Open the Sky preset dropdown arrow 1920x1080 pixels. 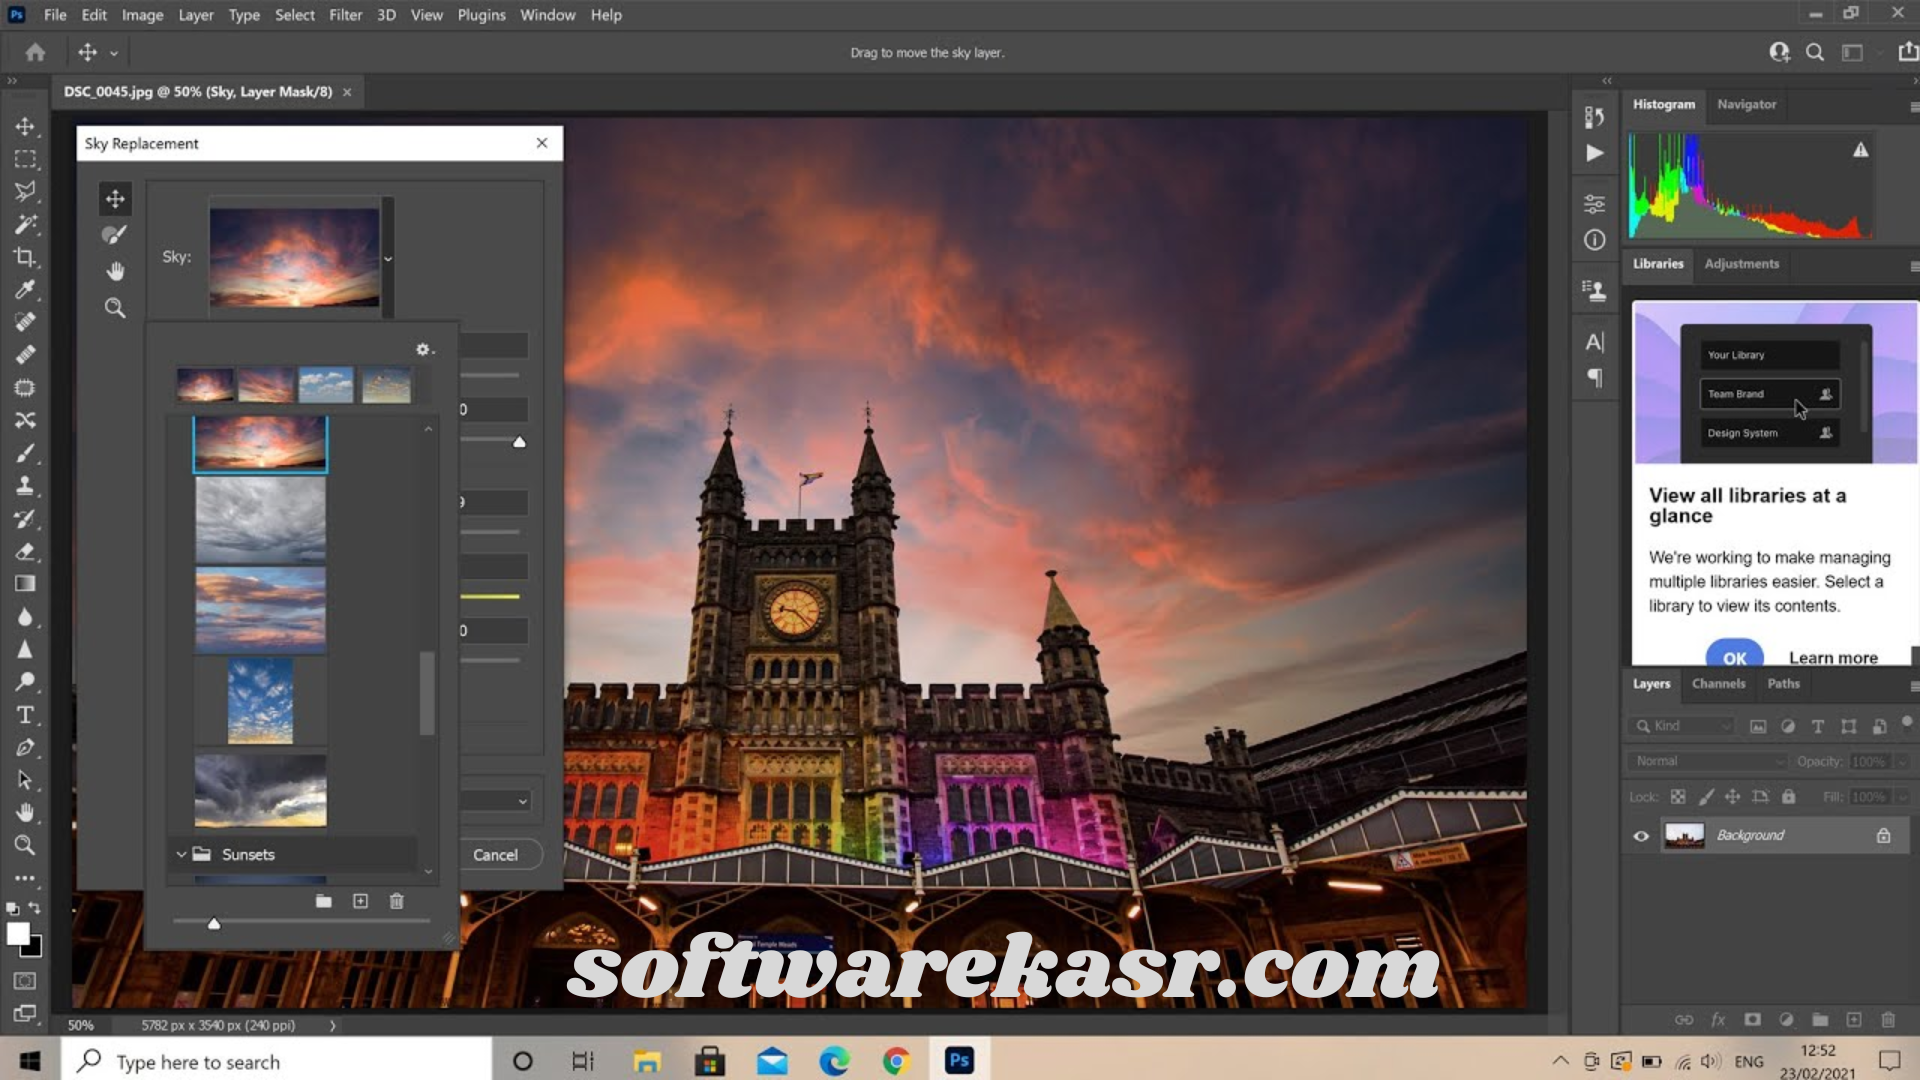pos(388,258)
